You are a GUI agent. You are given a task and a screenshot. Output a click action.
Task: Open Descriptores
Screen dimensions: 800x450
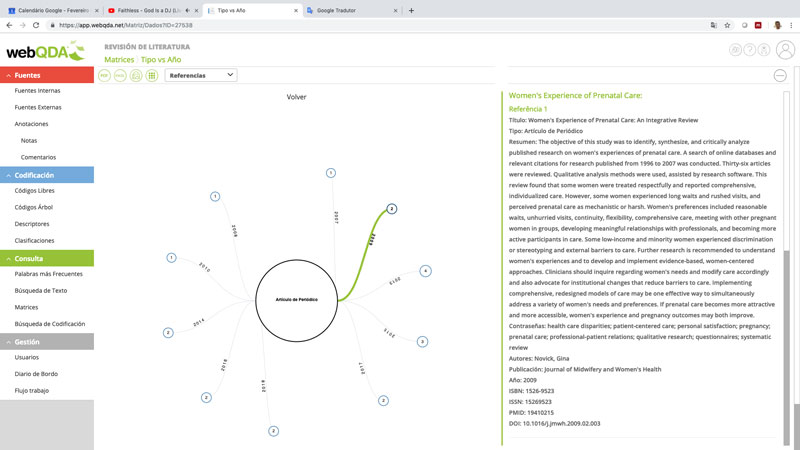click(x=32, y=224)
